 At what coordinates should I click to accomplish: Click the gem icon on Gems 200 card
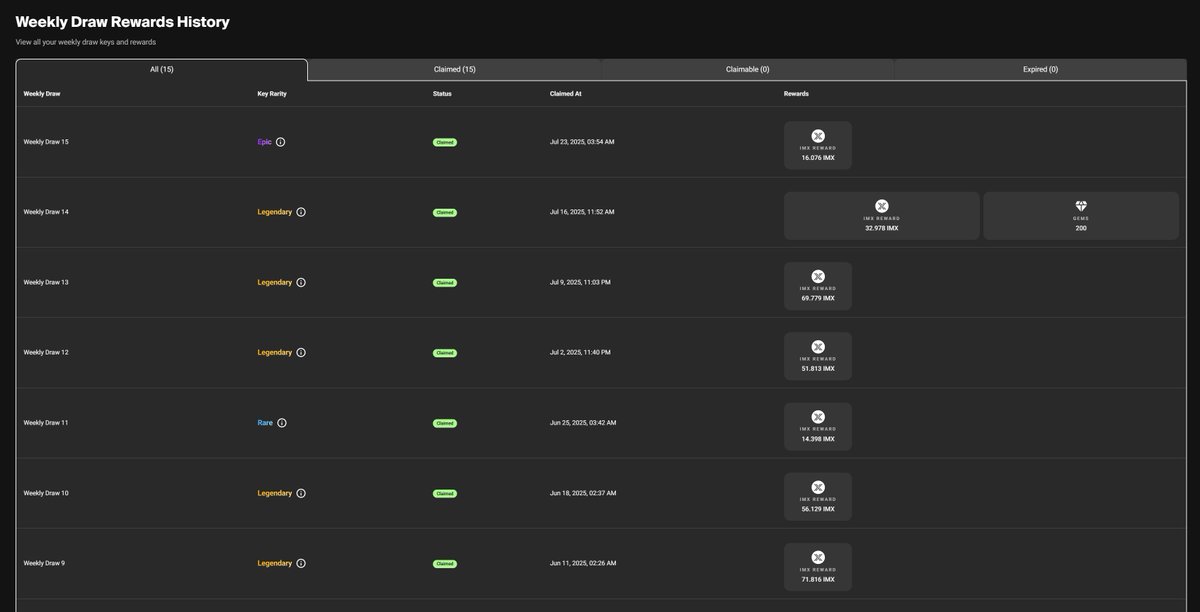coord(1081,206)
